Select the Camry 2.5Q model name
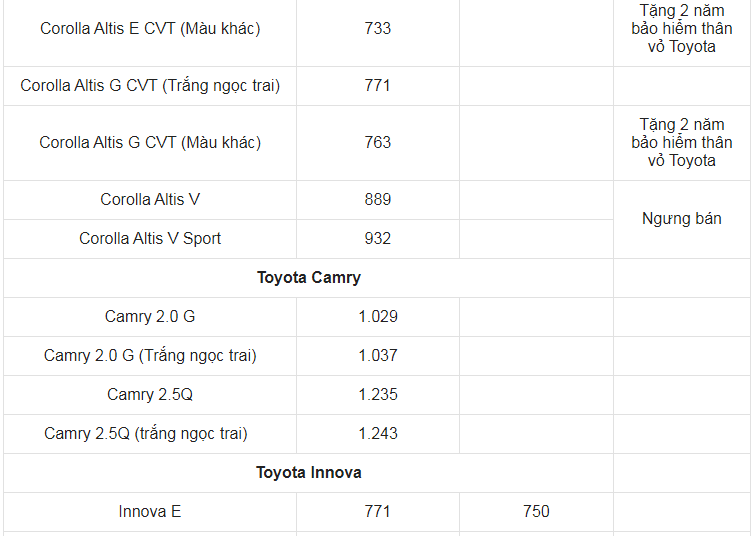 150,395
